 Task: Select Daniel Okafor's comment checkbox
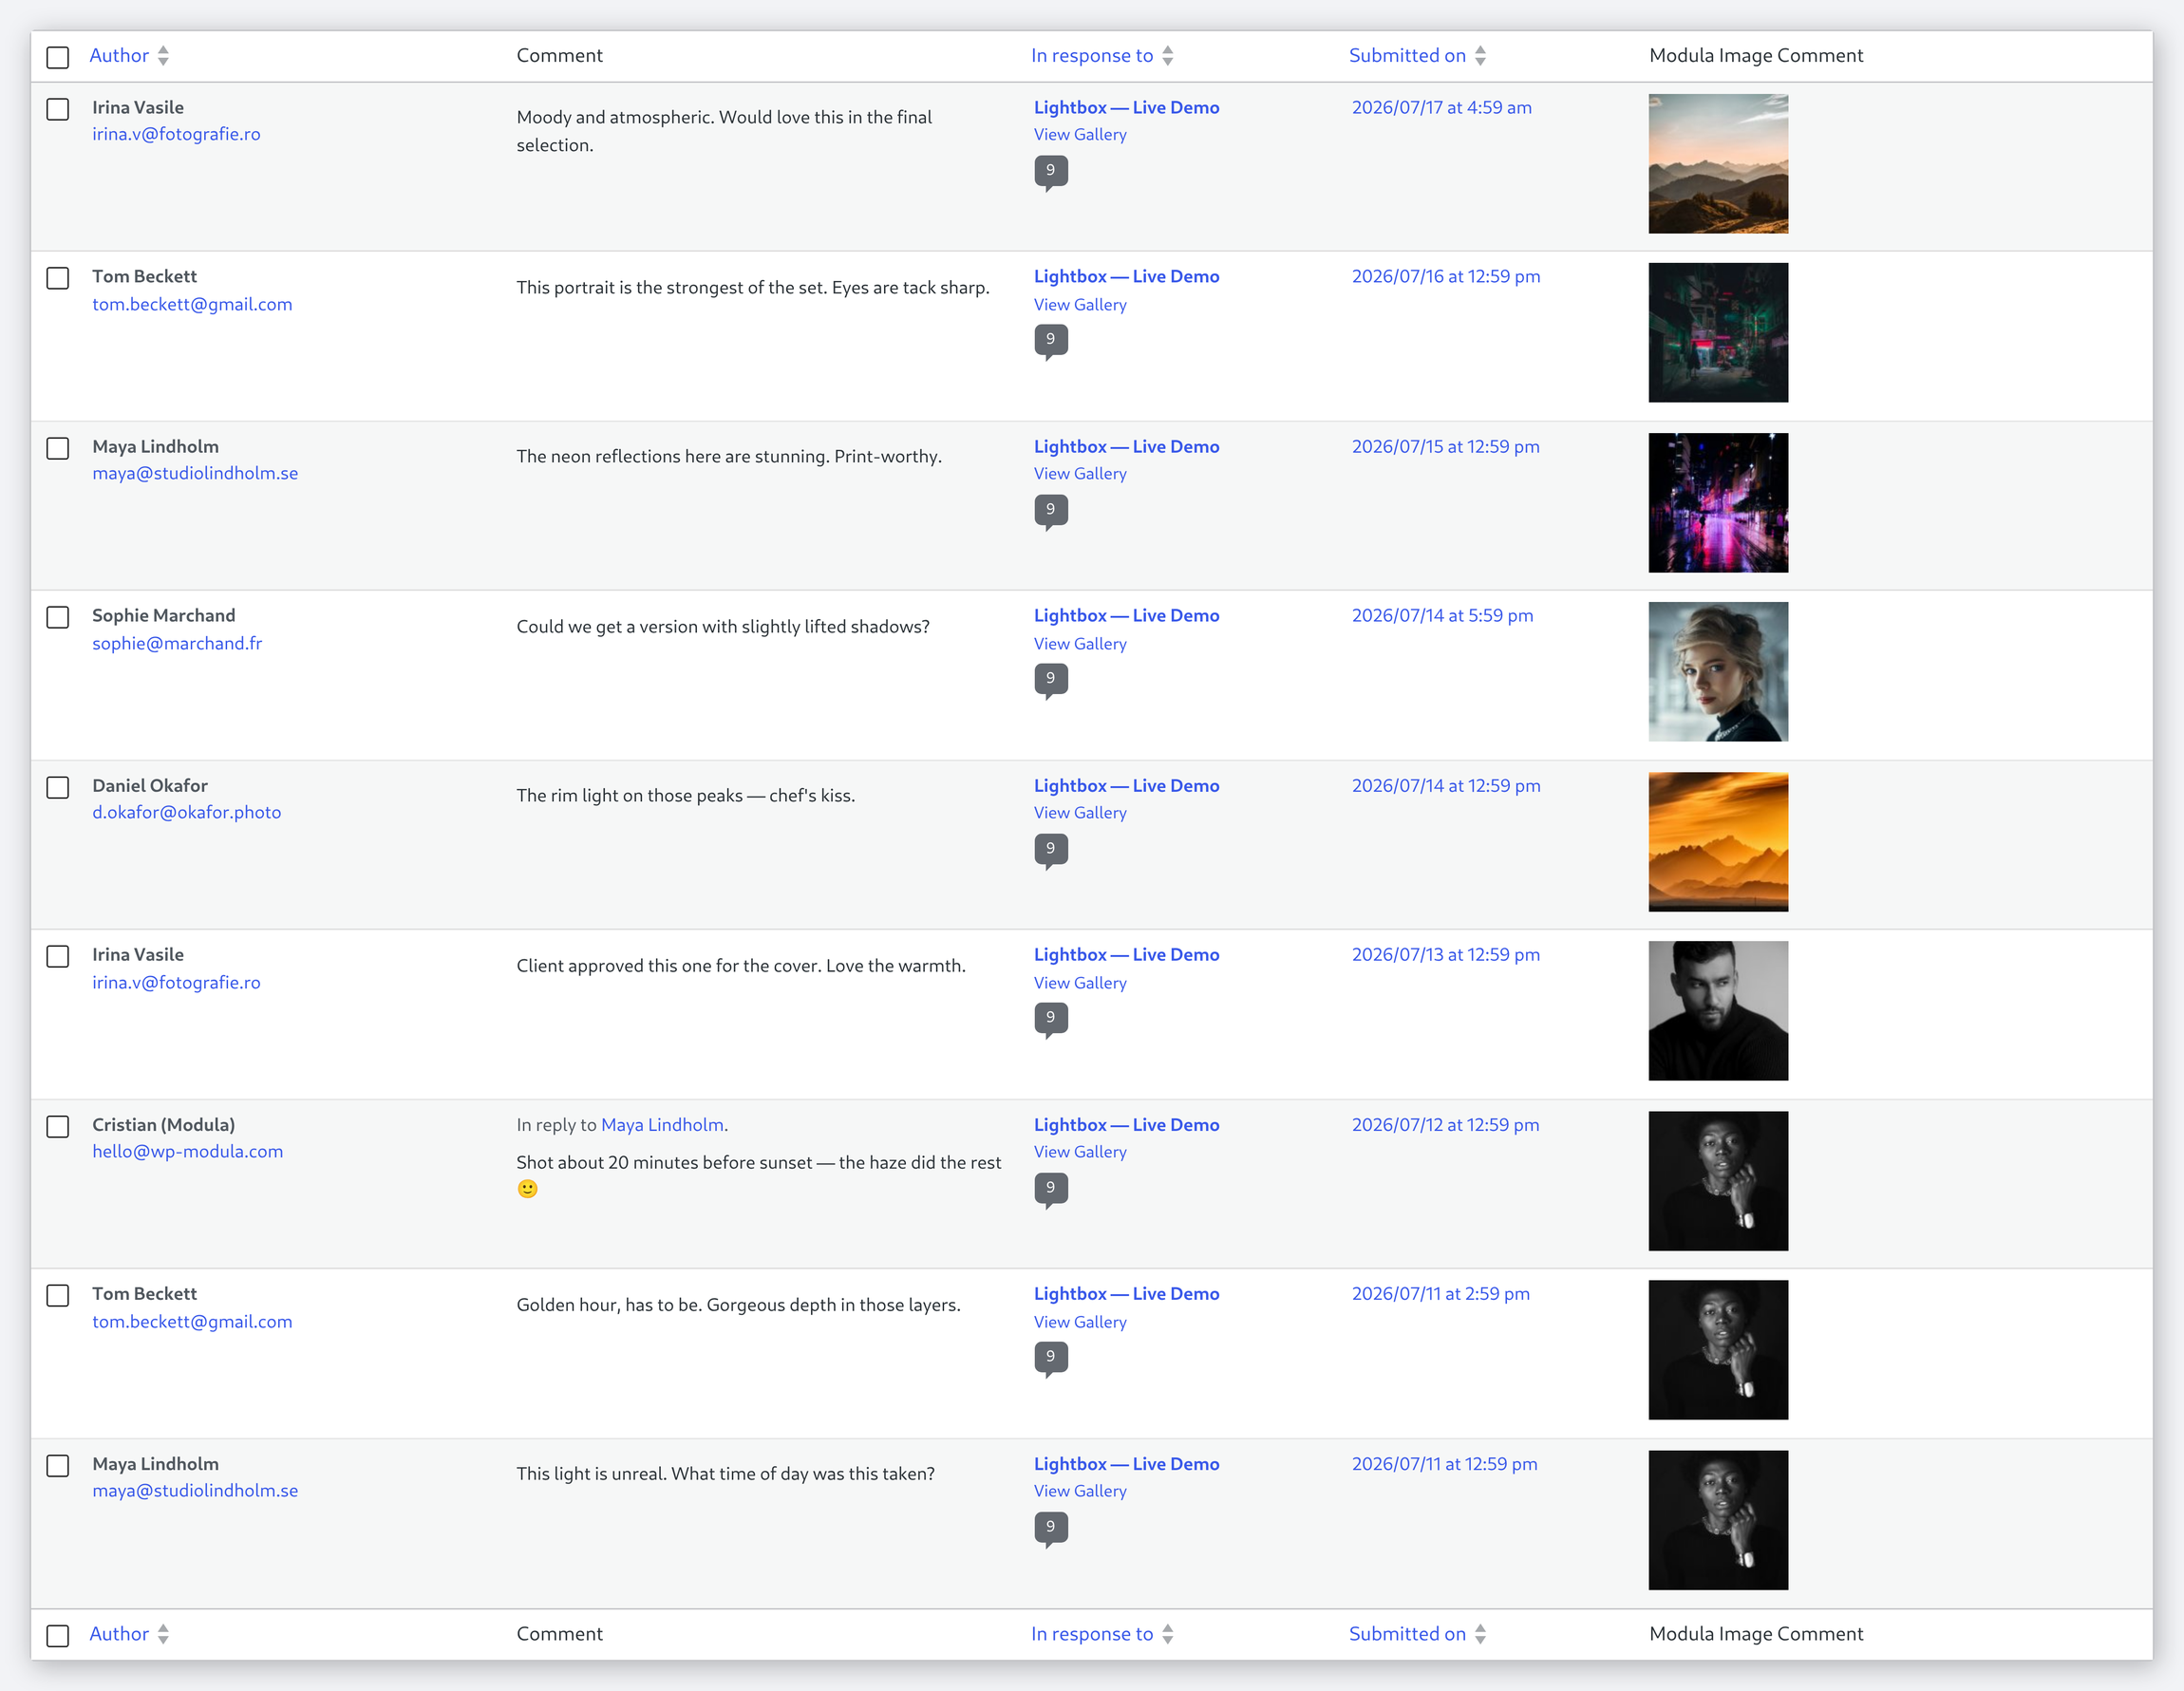58,787
